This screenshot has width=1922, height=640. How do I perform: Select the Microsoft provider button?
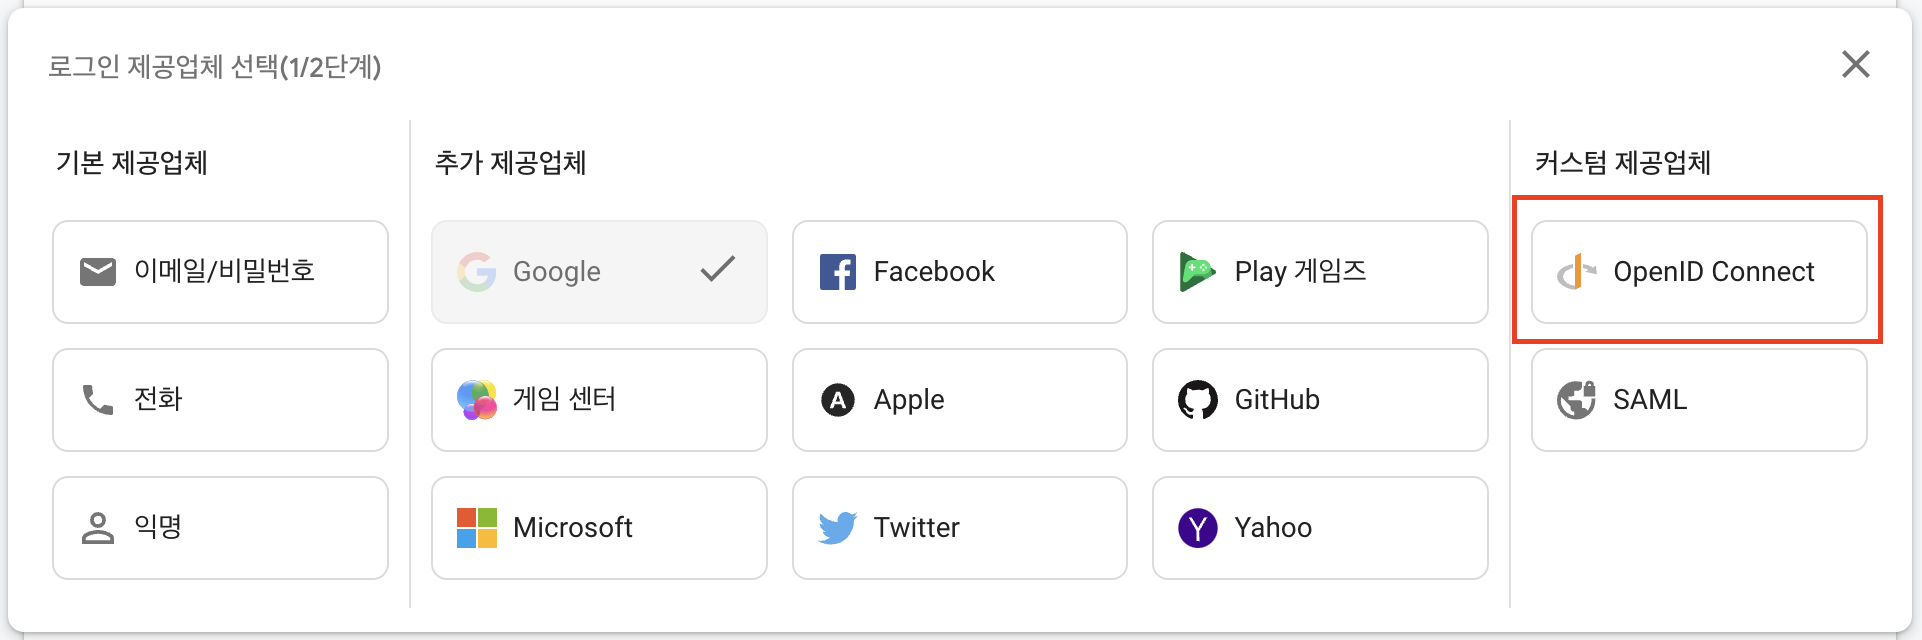(599, 528)
